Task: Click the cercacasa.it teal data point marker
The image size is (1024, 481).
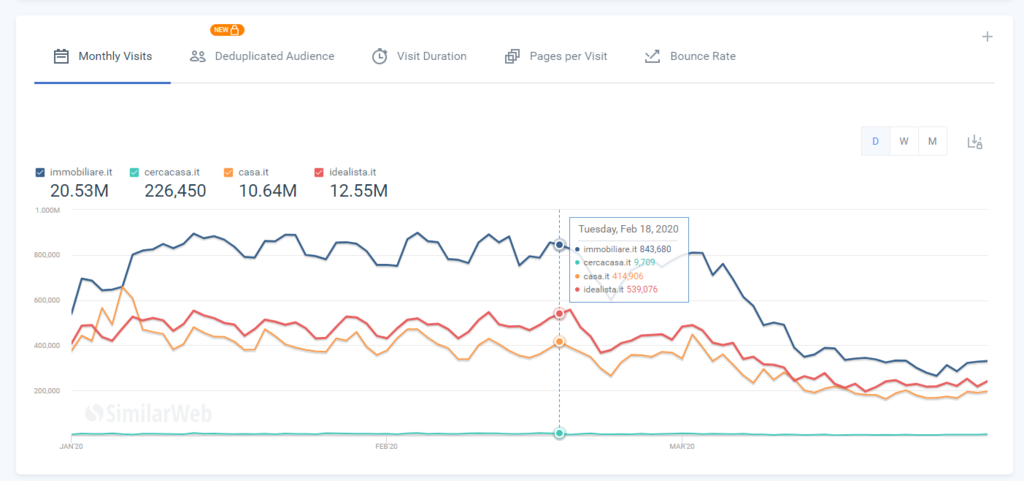Action: [x=559, y=433]
